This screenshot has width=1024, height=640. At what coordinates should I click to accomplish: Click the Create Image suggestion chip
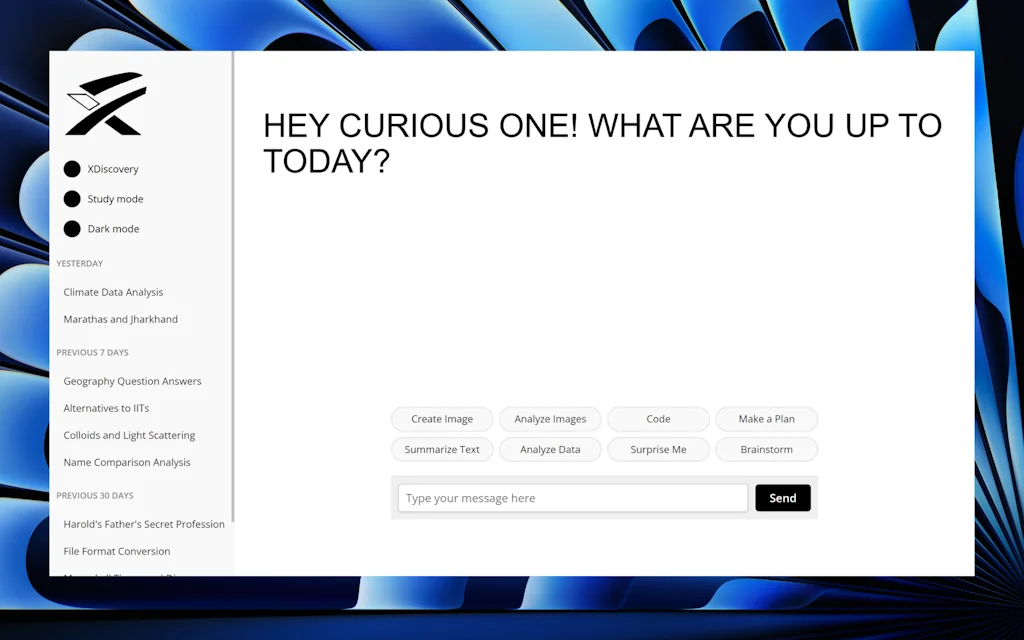pyautogui.click(x=442, y=419)
